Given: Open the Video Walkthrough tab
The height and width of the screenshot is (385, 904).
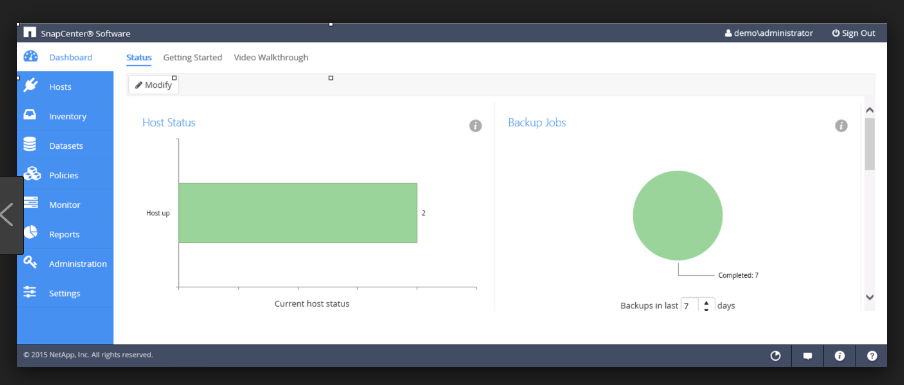Looking at the screenshot, I should (x=271, y=58).
